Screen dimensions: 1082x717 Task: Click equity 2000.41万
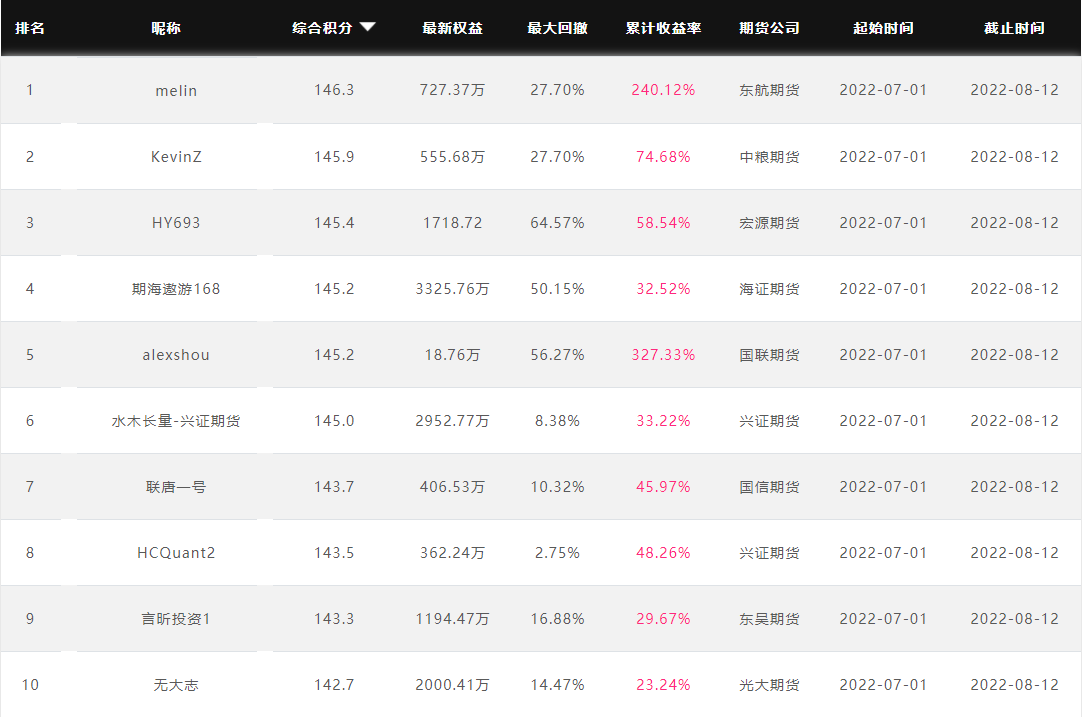click(x=453, y=685)
